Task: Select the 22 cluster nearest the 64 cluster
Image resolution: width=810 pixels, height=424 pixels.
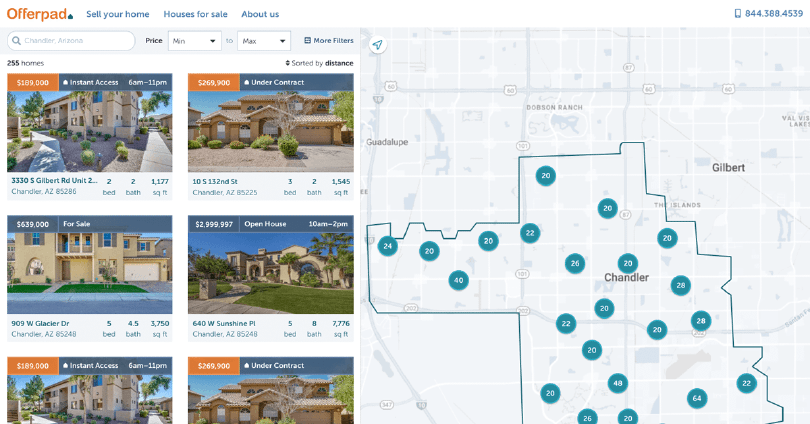Action: click(x=746, y=383)
